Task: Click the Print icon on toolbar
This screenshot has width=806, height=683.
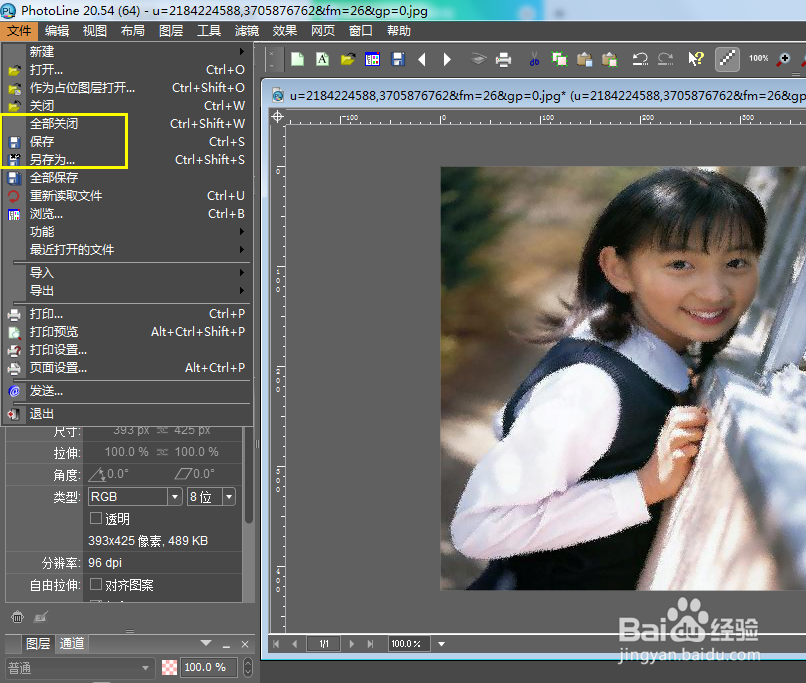Action: 505,59
